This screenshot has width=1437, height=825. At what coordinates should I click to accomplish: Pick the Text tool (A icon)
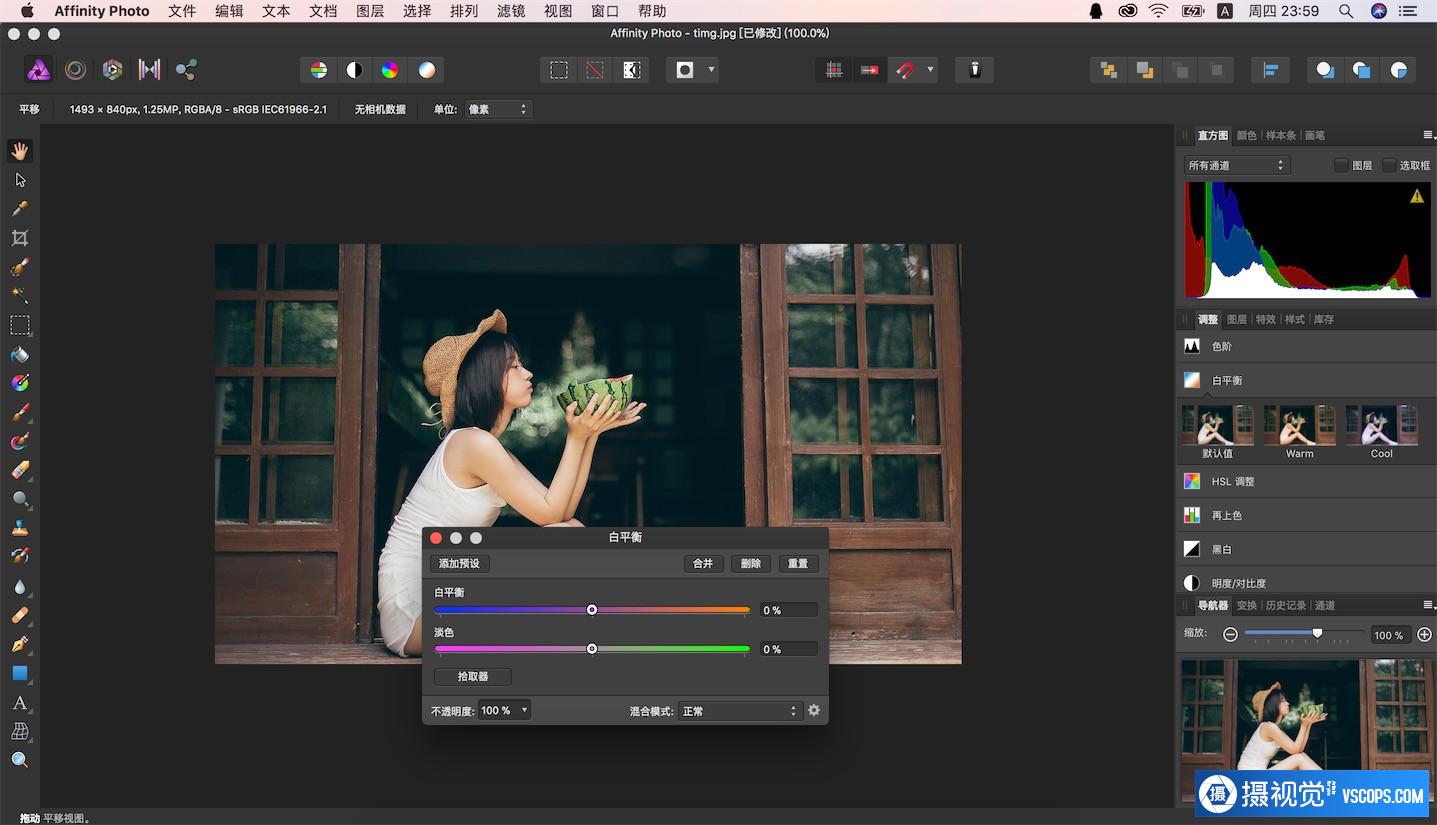(x=20, y=703)
